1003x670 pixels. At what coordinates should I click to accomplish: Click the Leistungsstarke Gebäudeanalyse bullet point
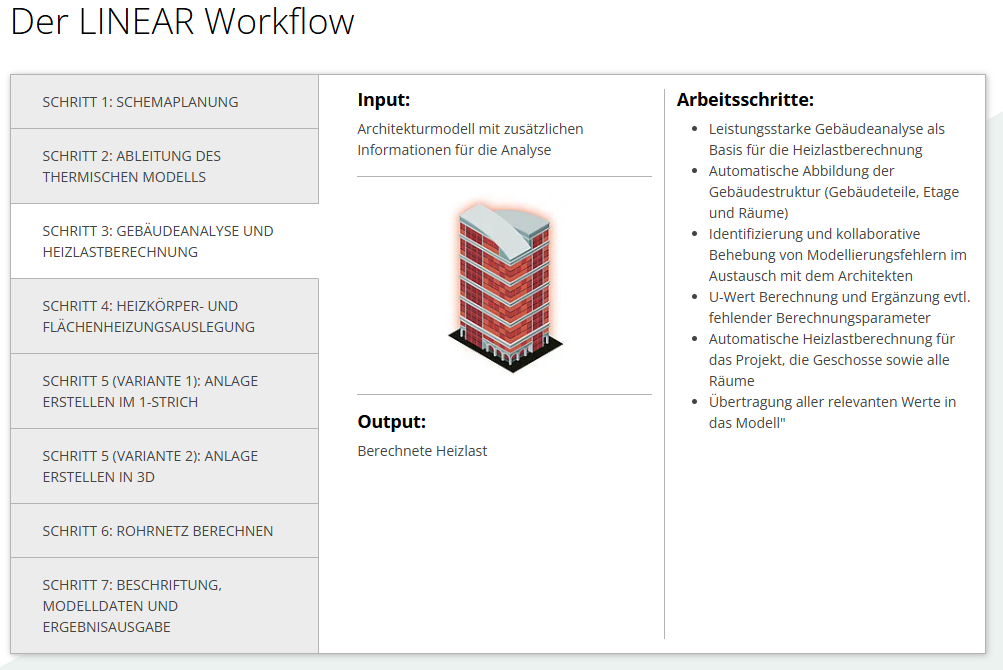(826, 139)
